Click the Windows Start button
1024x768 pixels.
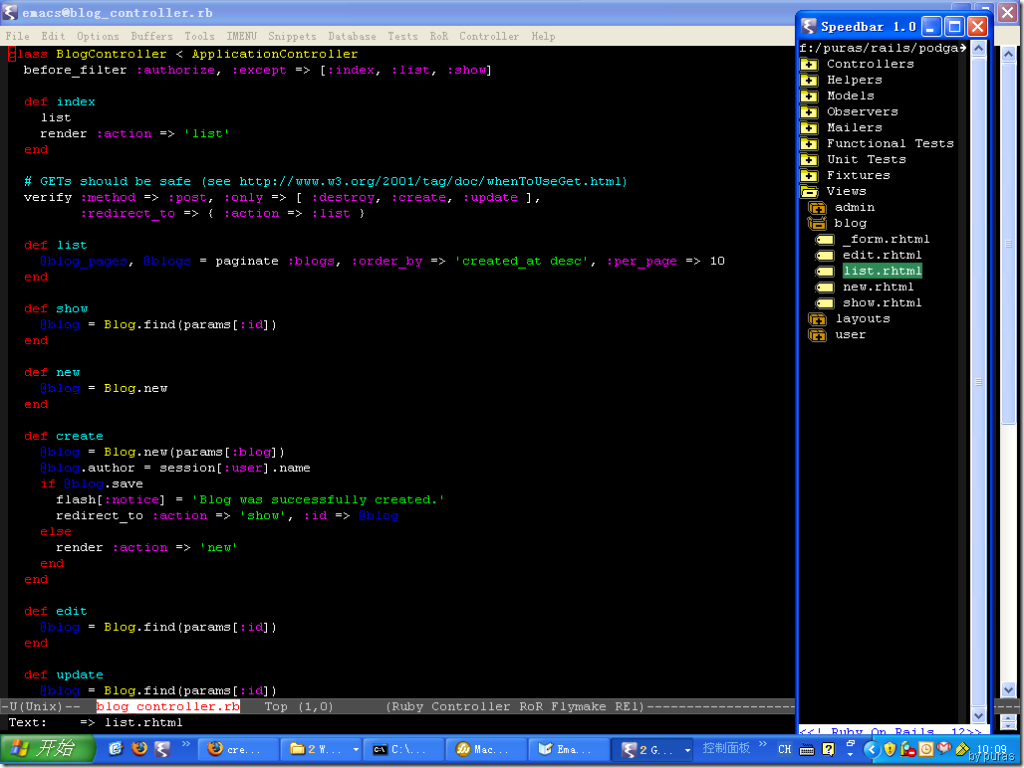[x=47, y=748]
